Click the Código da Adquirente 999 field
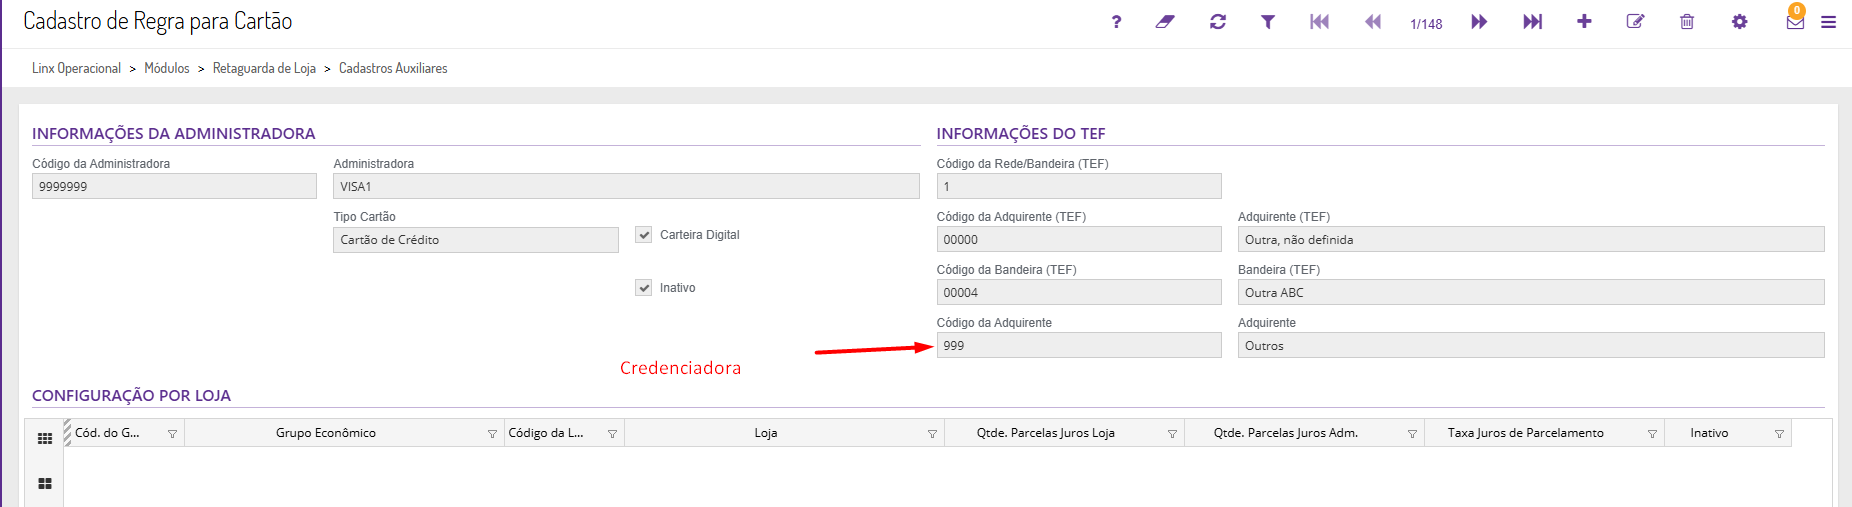This screenshot has width=1852, height=507. click(x=1078, y=346)
